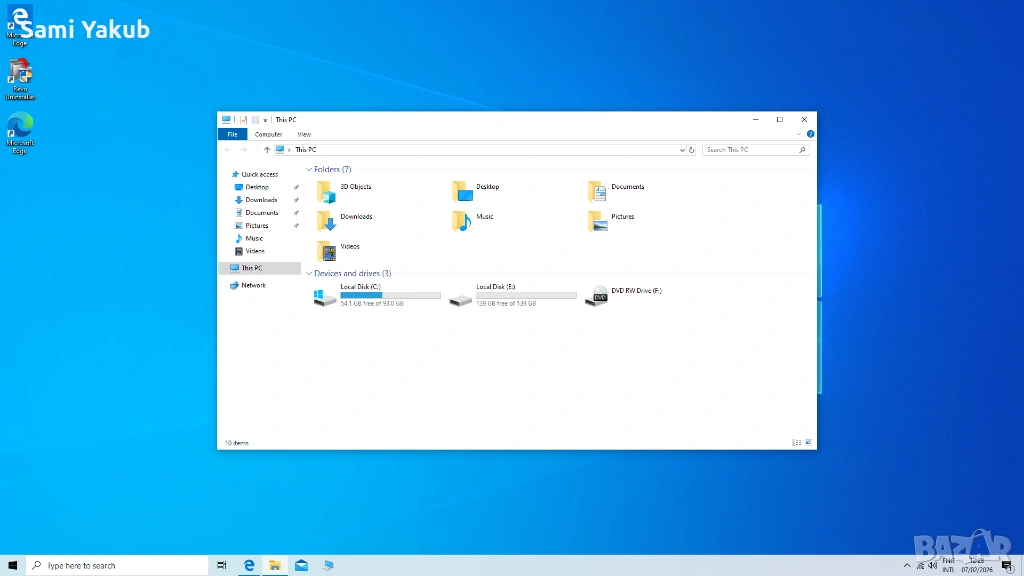This screenshot has height=576, width=1024.
Task: Open the Videos folder
Action: point(326,251)
